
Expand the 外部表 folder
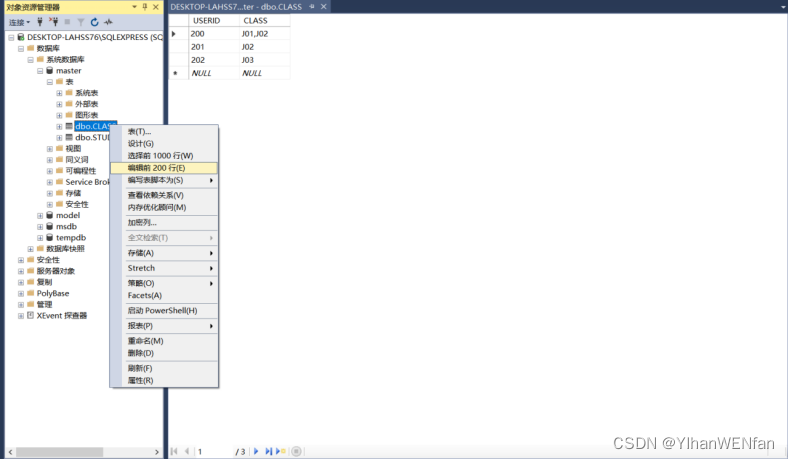(x=59, y=104)
